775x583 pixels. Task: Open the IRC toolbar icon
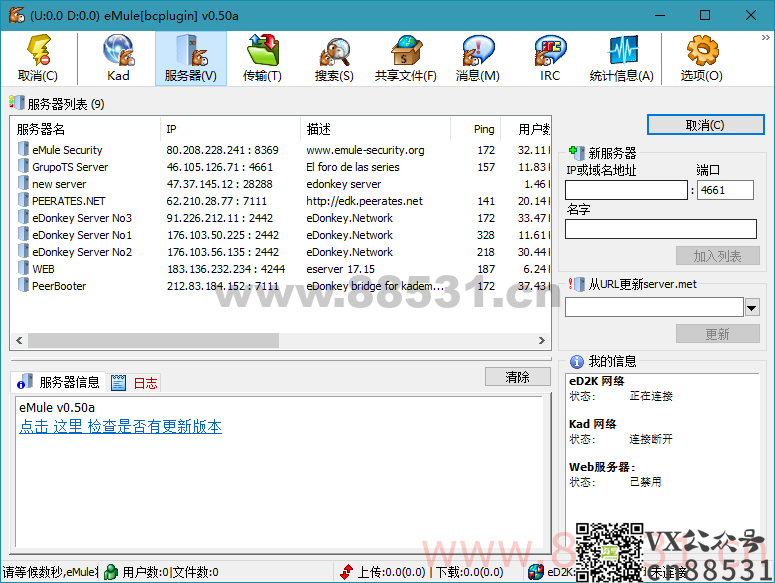click(x=550, y=58)
